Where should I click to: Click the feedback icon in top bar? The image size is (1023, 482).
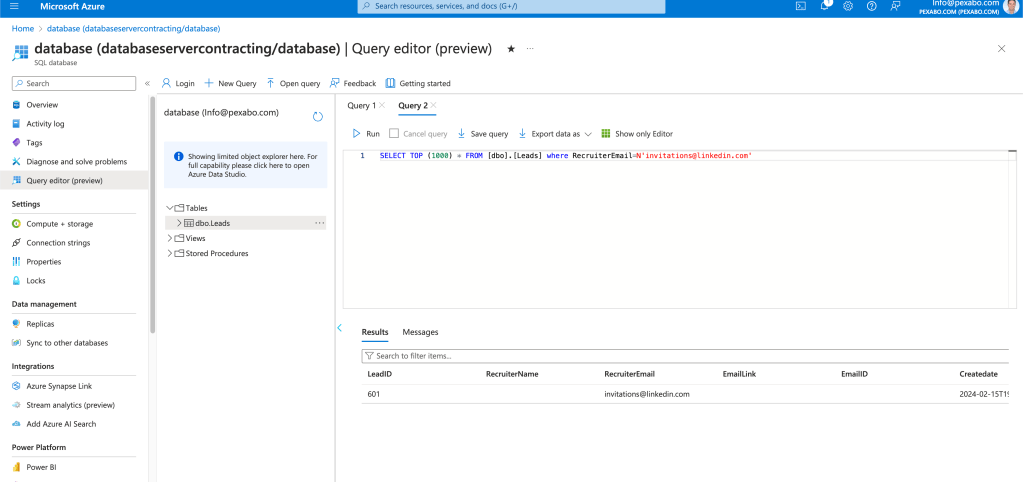click(895, 6)
